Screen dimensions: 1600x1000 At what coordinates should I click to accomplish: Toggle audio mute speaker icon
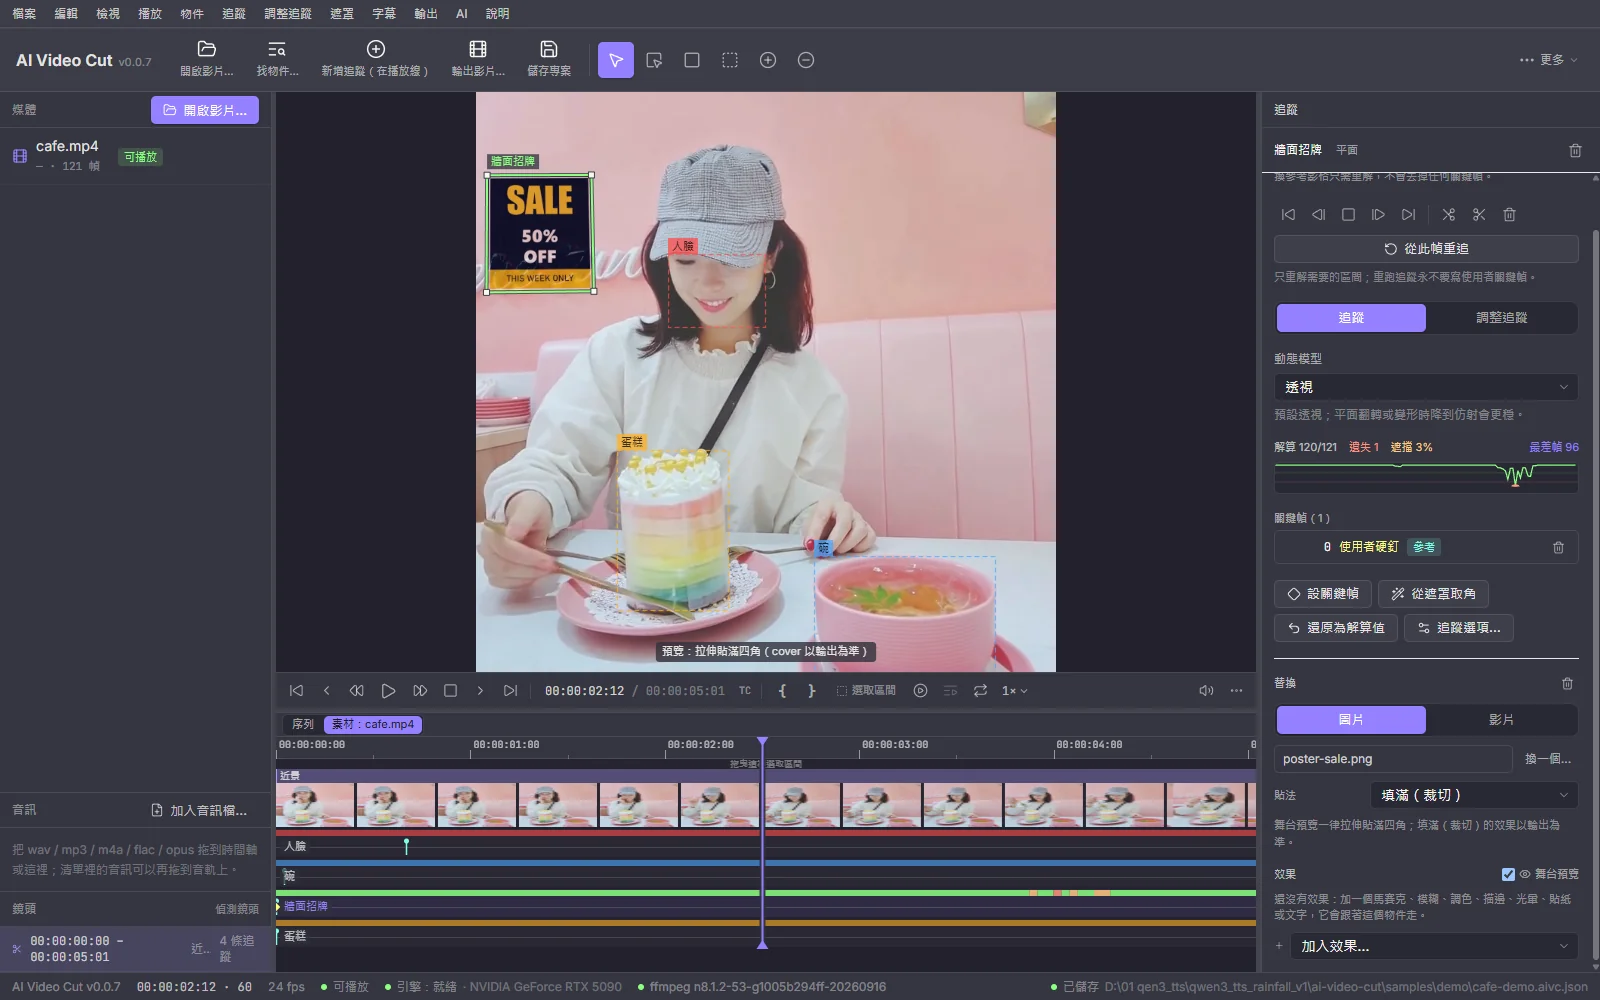pyautogui.click(x=1206, y=690)
